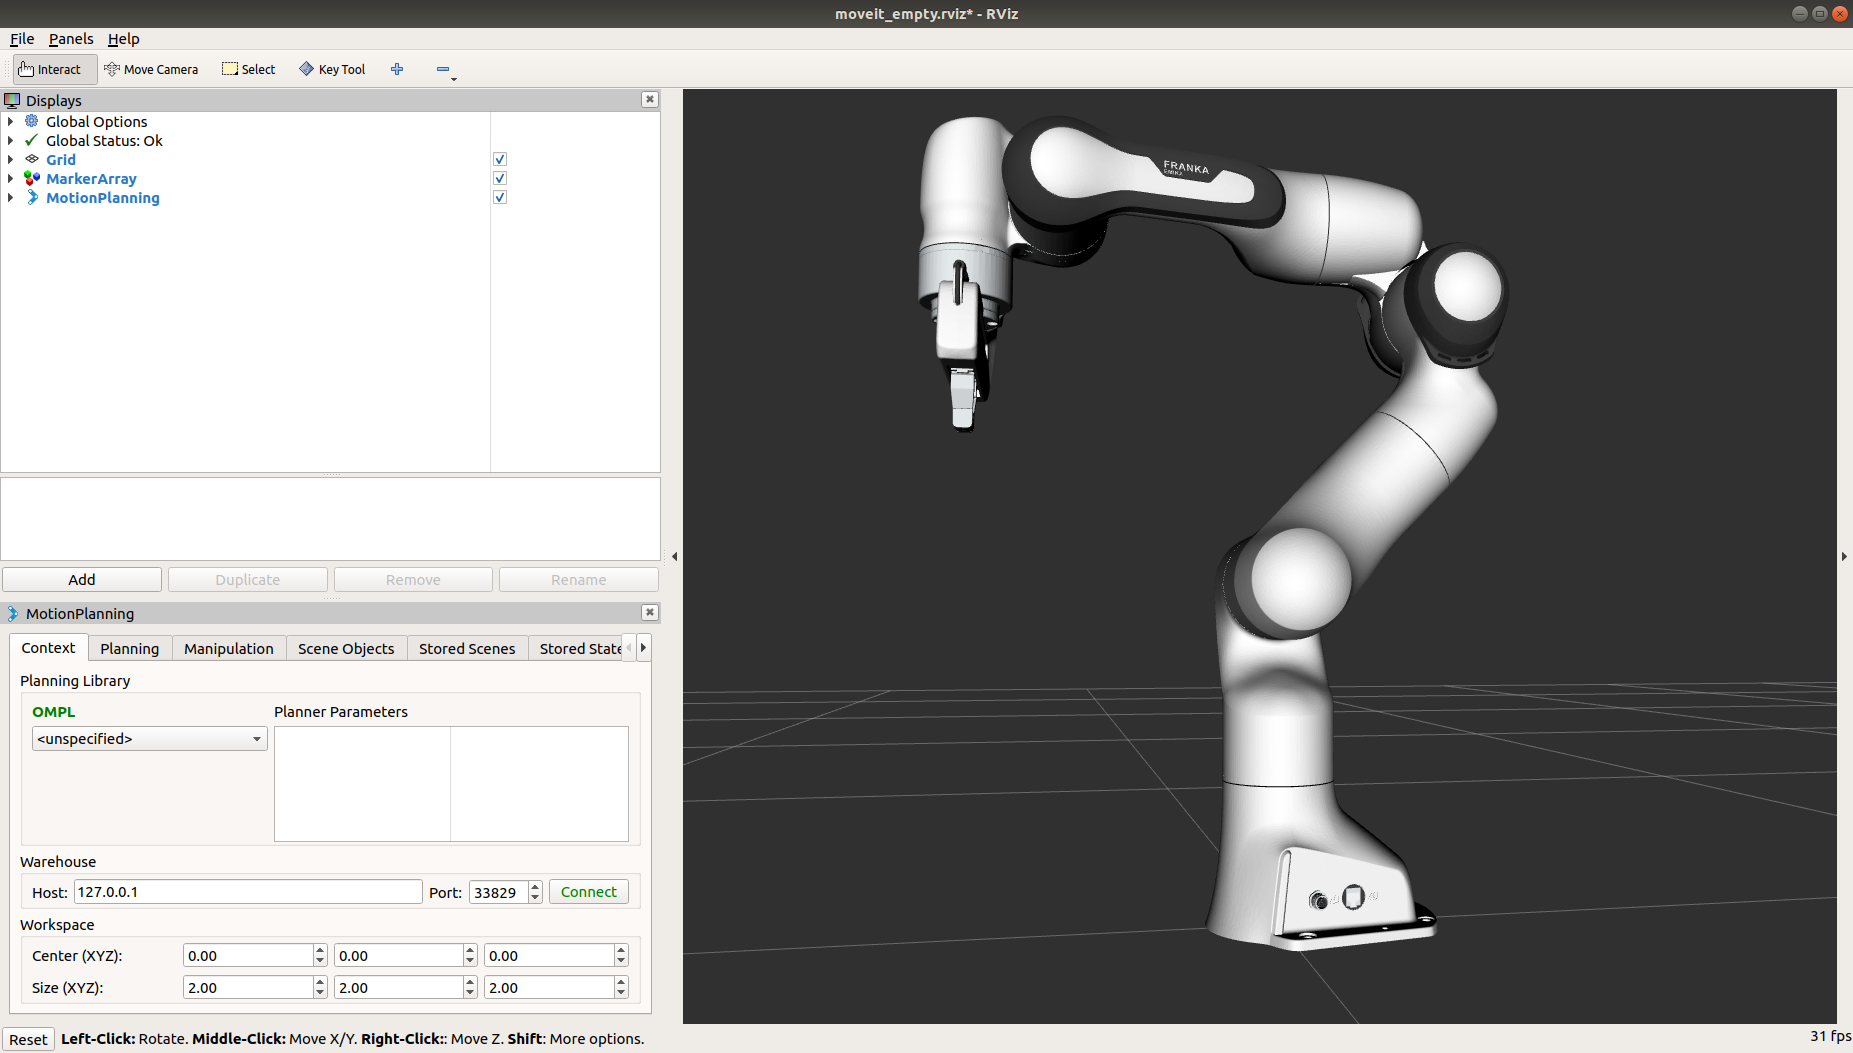
Task: Click the blue plus add-tool icon
Action: tap(397, 69)
